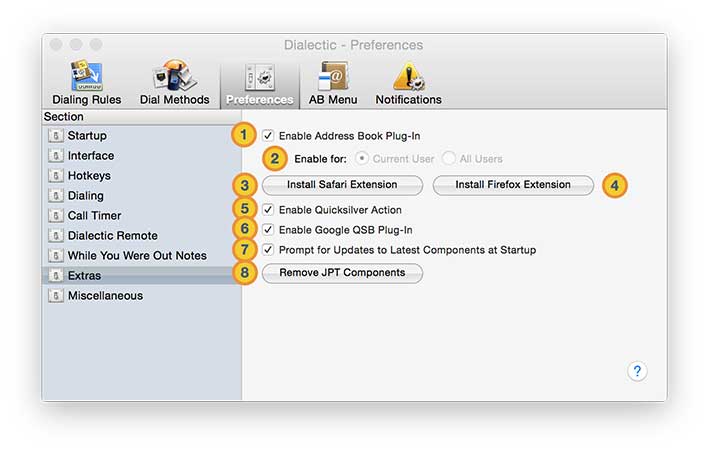Click the icon beside Dialing section

tap(56, 196)
